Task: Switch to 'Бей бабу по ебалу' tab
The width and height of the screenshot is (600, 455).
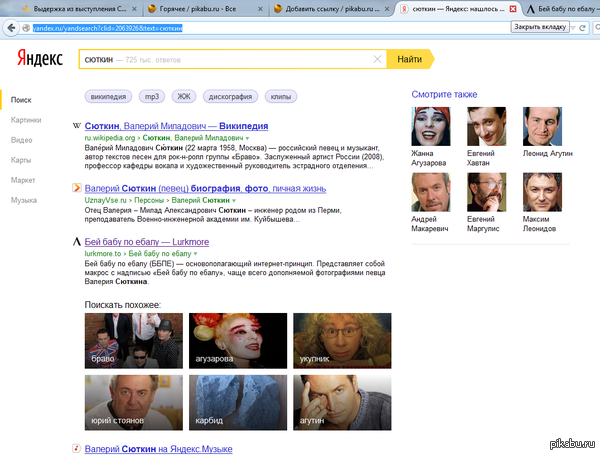Action: pyautogui.click(x=562, y=9)
